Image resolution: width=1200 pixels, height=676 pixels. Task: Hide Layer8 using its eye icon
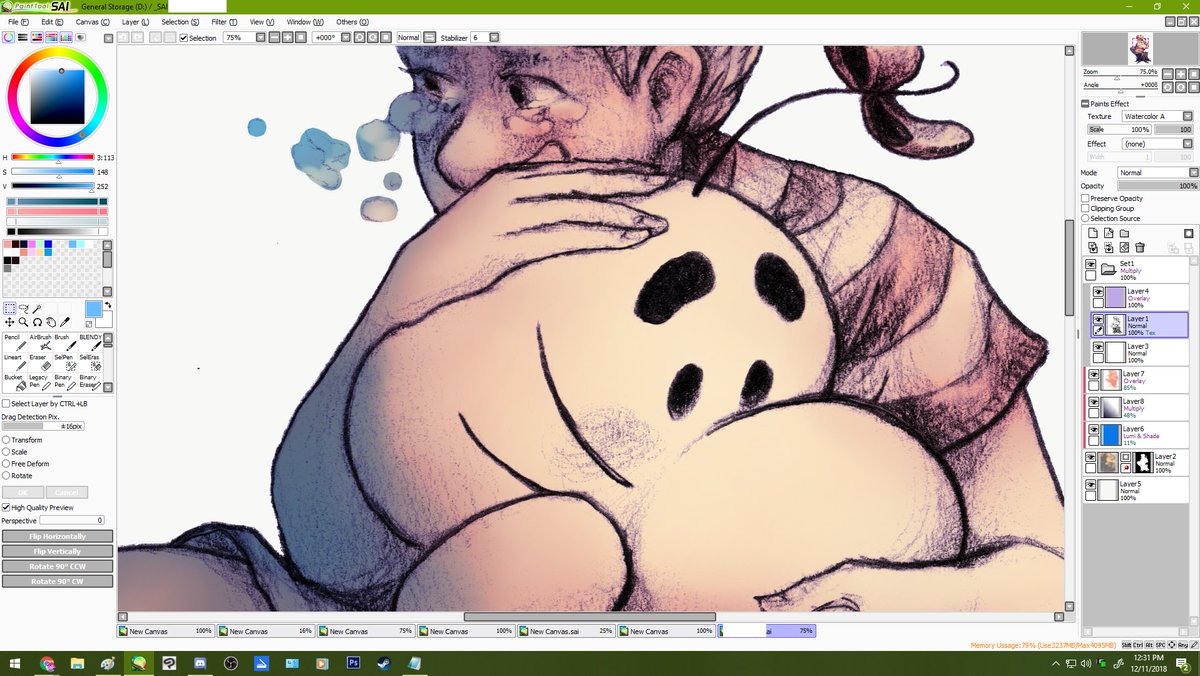click(1094, 401)
